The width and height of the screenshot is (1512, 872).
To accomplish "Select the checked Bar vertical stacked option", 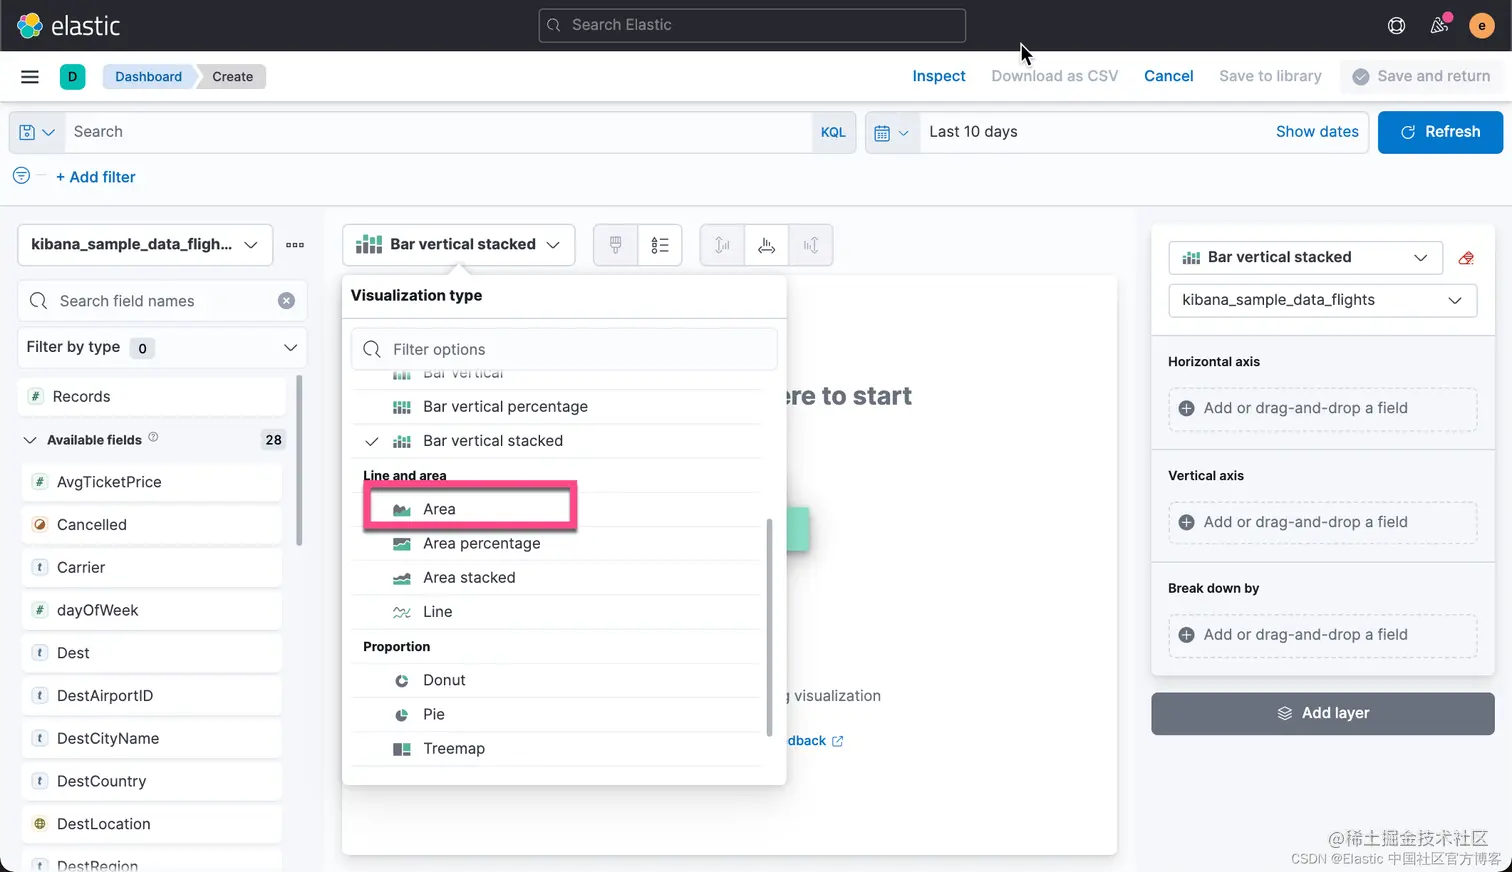I will pyautogui.click(x=556, y=440).
